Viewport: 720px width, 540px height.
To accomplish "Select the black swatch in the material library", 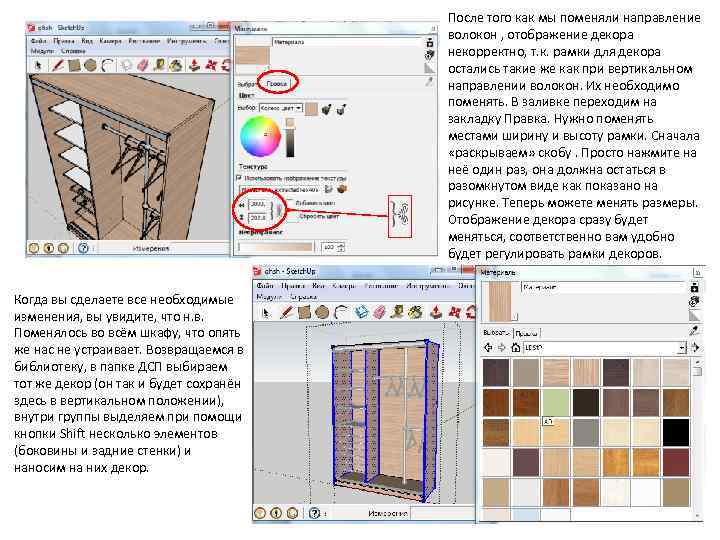I will [x=675, y=432].
